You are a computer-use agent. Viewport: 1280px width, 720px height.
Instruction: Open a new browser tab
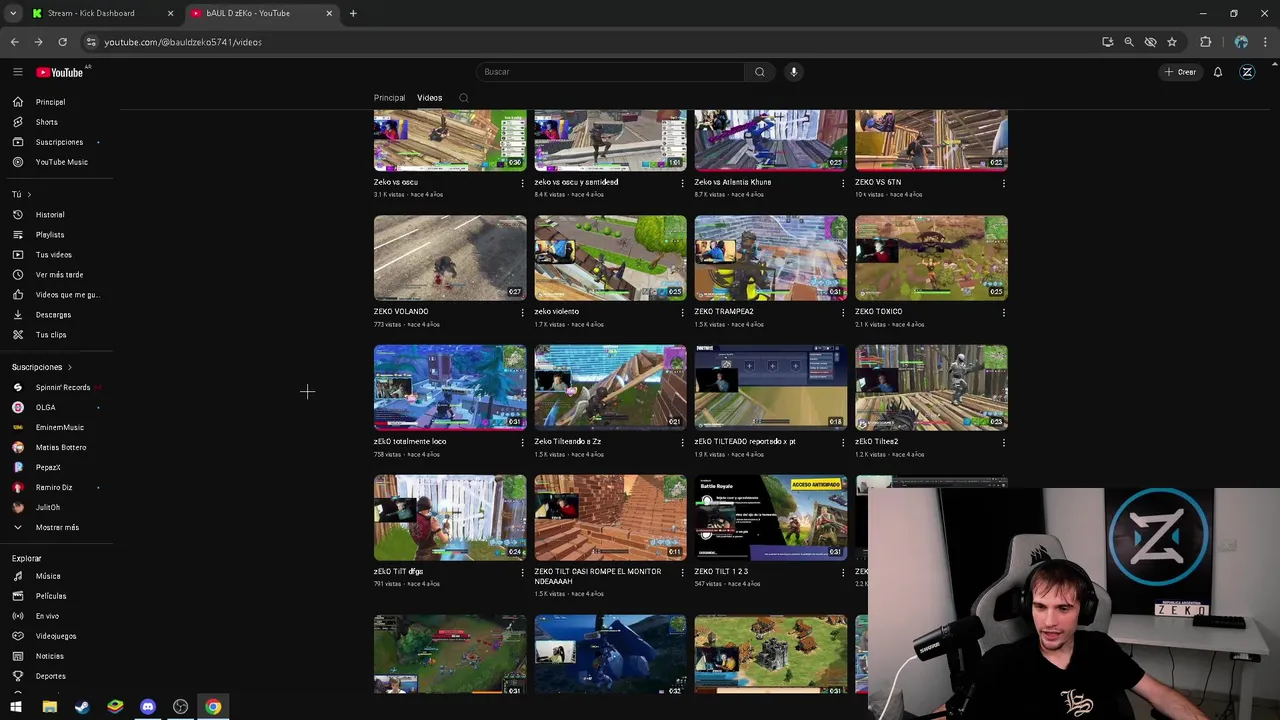(x=353, y=13)
